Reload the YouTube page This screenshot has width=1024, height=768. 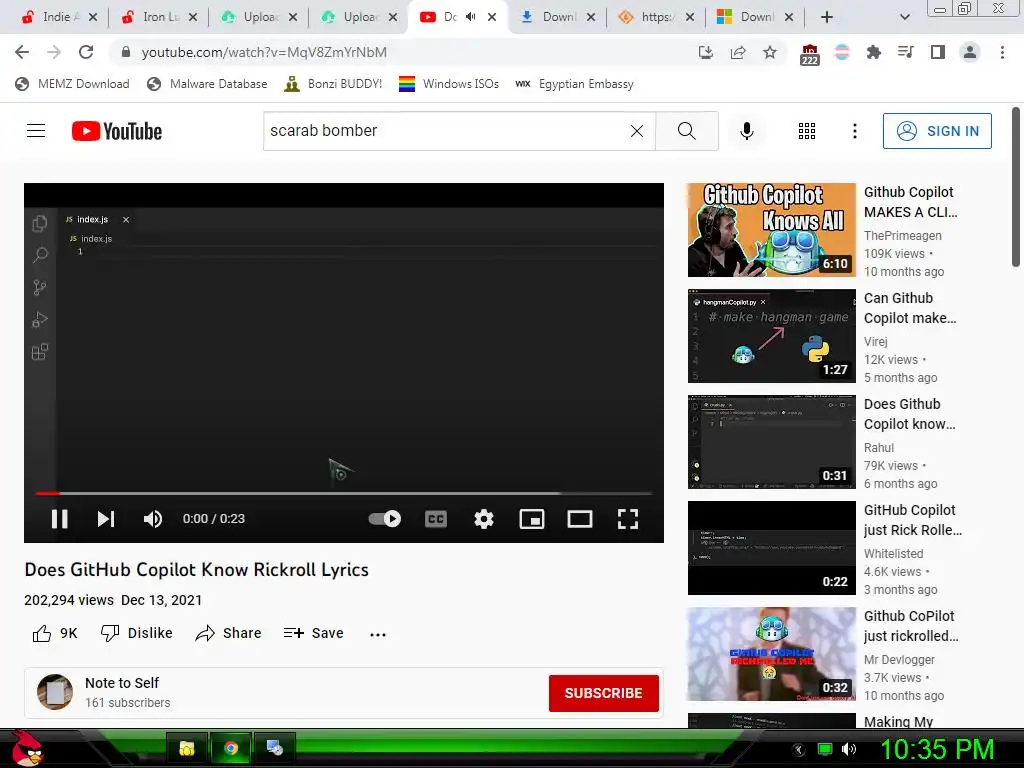click(x=86, y=52)
